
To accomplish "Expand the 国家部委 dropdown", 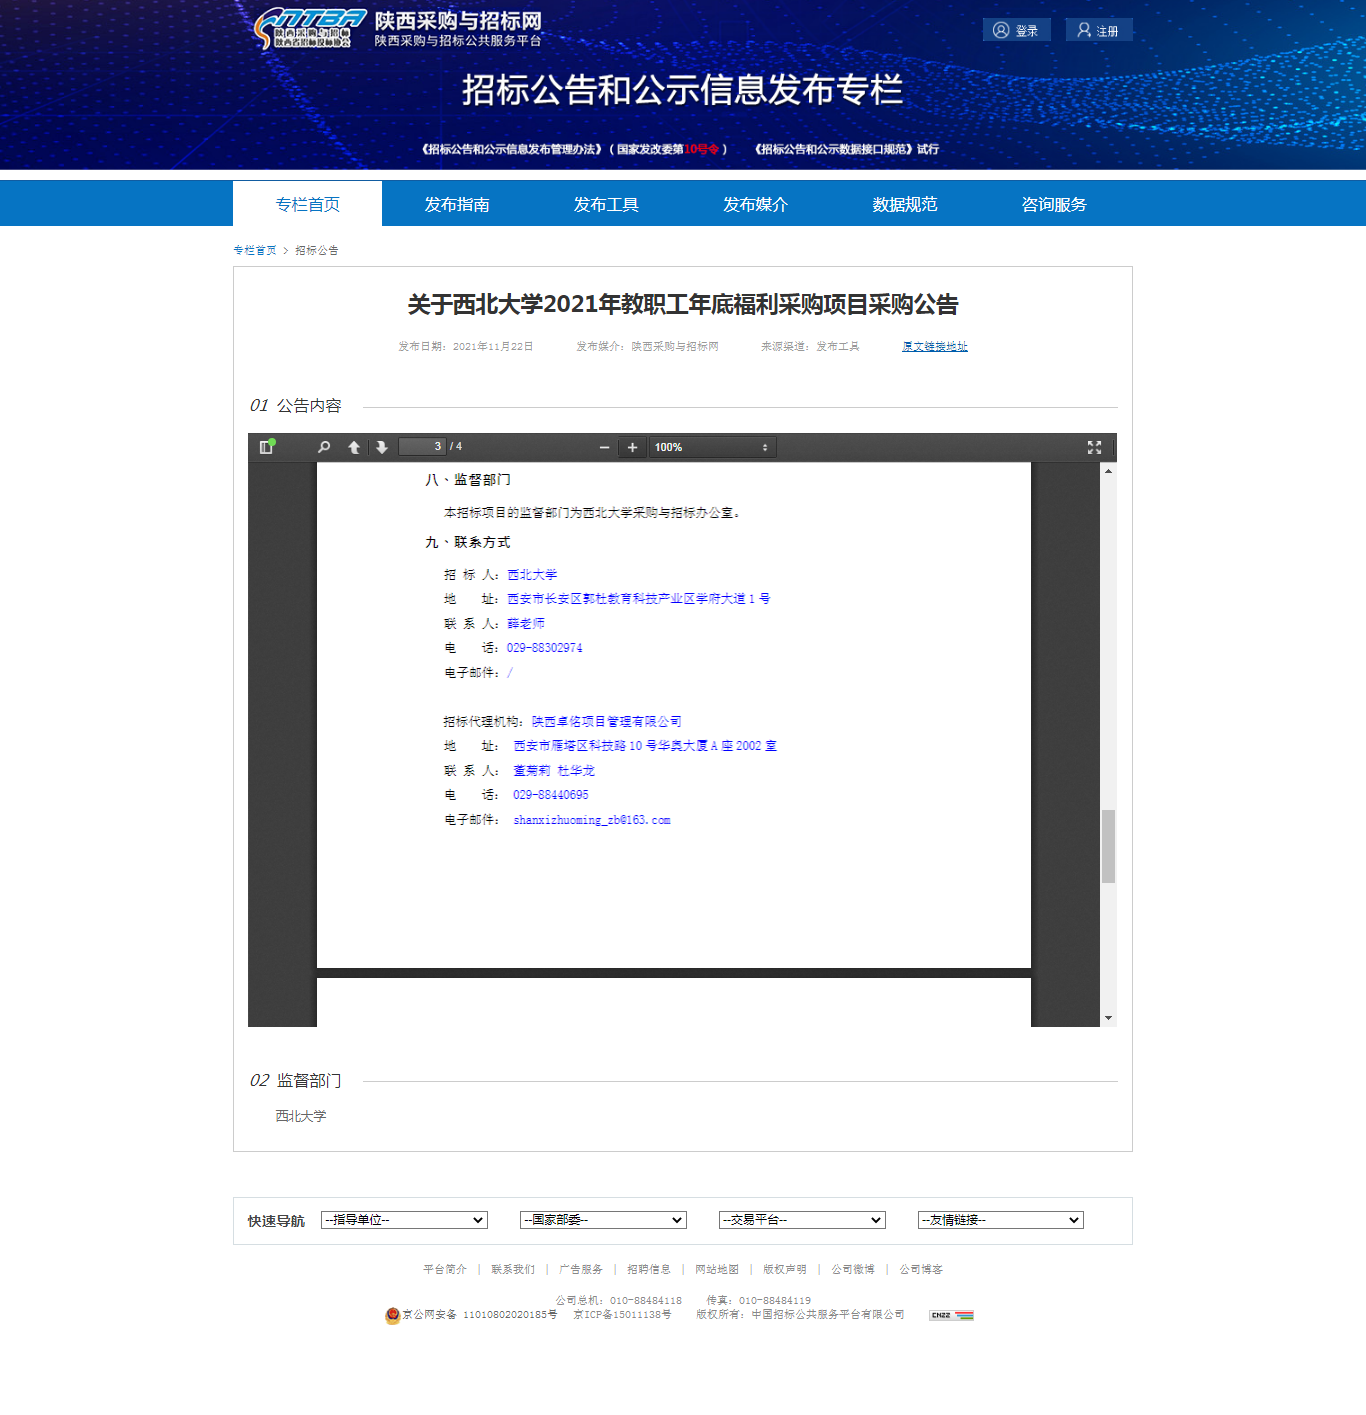I will coord(603,1220).
